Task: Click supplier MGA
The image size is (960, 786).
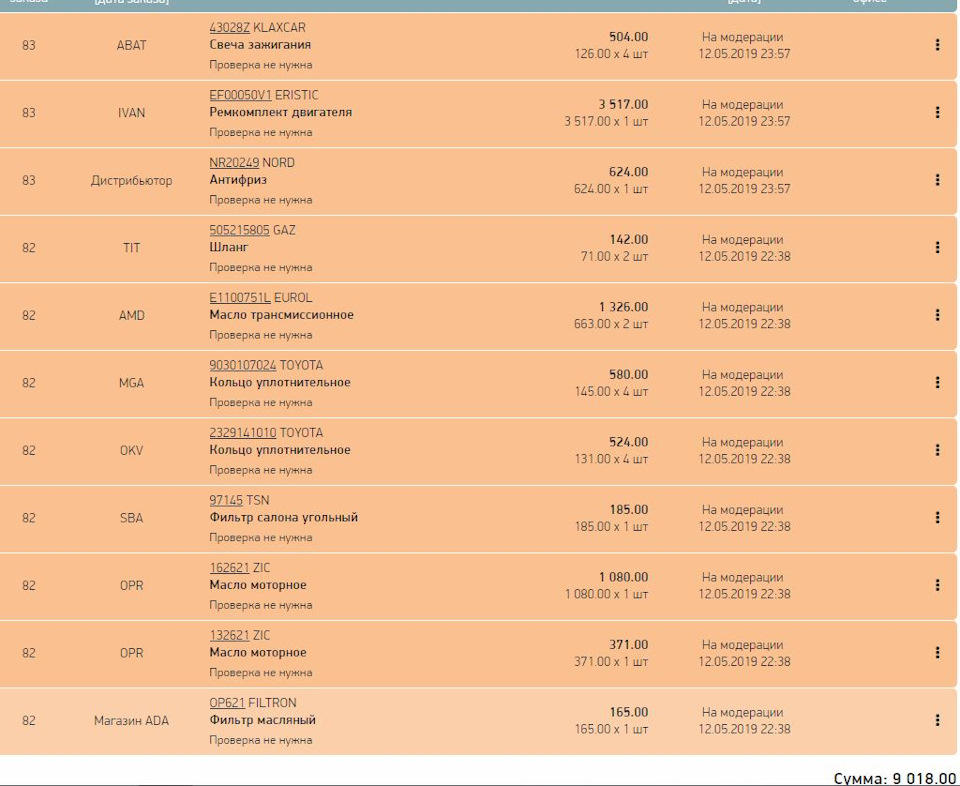Action: pyautogui.click(x=131, y=383)
